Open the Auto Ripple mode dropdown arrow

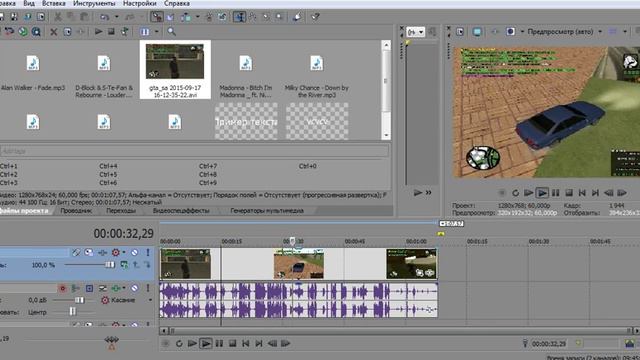click(x=198, y=17)
